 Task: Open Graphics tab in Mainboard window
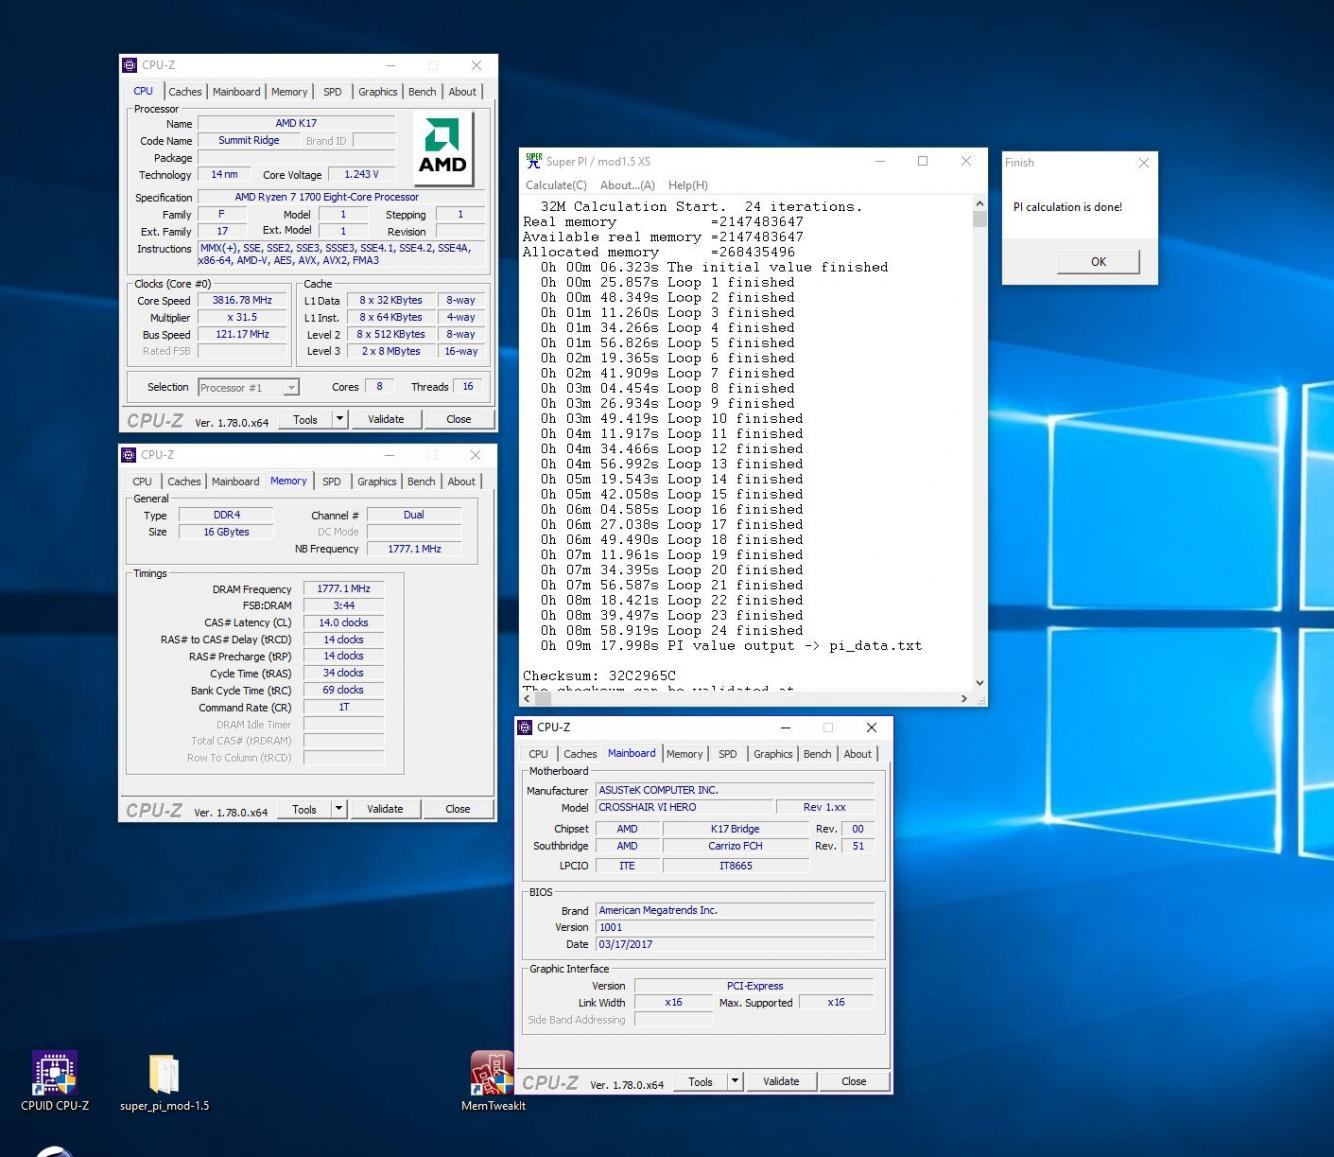772,754
